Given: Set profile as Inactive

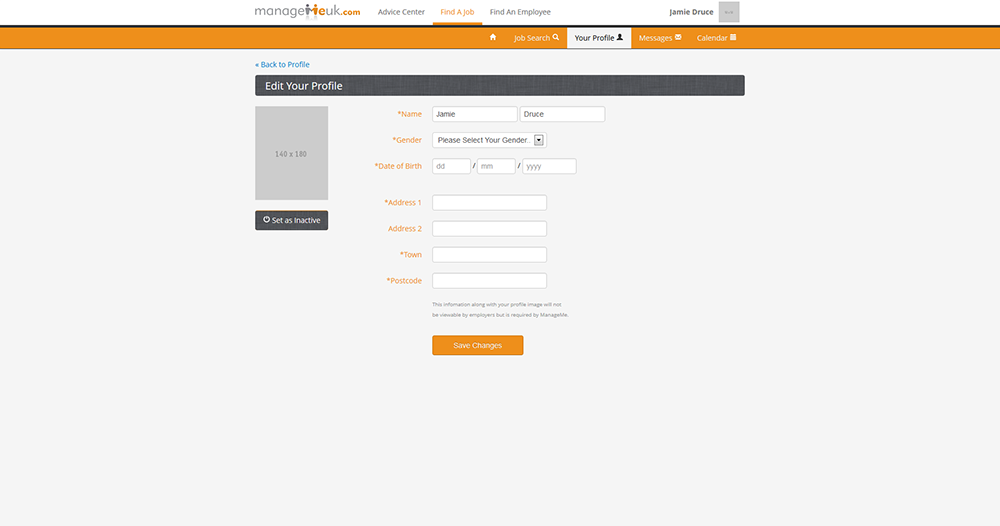Looking at the screenshot, I should coord(291,220).
